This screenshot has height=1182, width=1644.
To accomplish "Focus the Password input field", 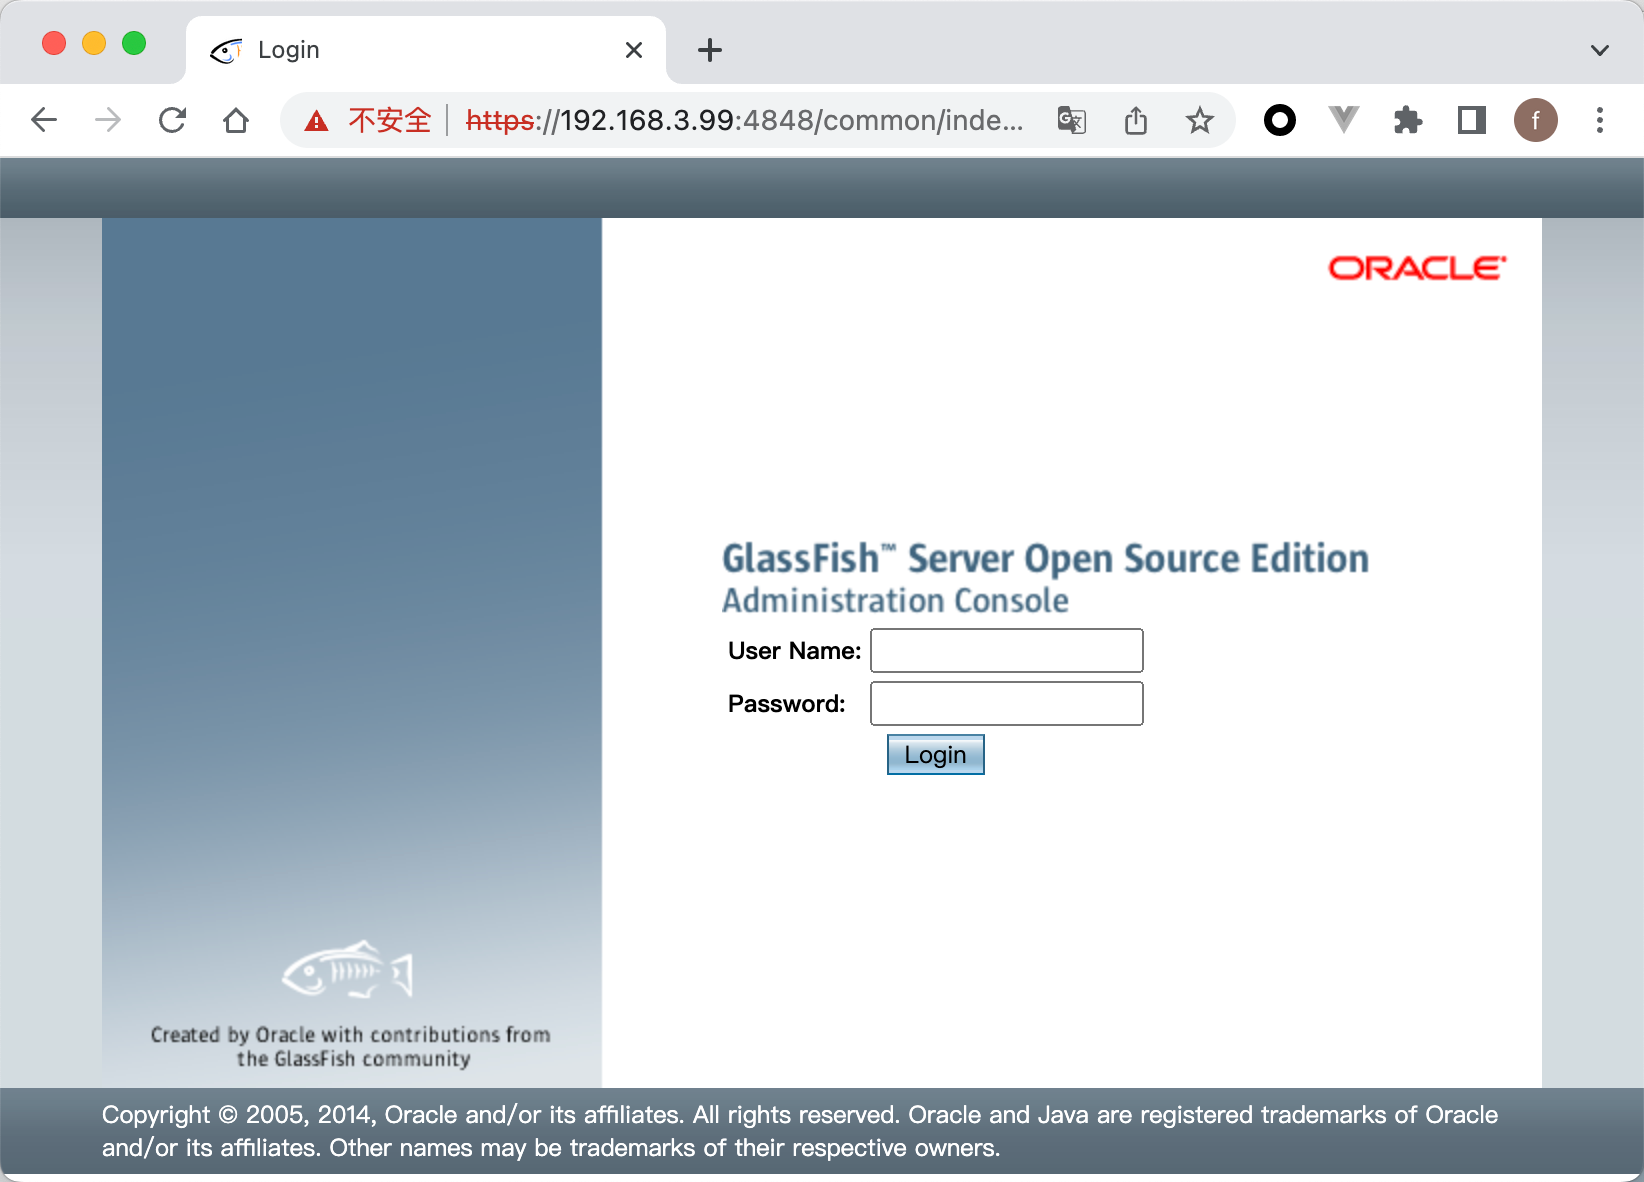I will (x=1006, y=704).
